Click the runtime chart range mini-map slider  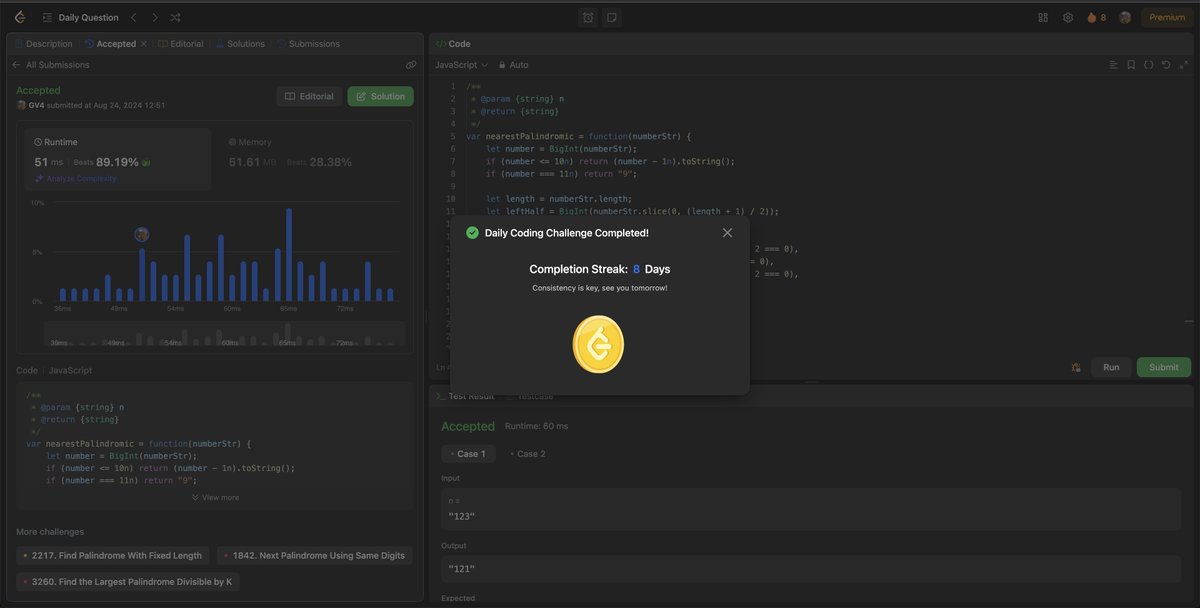(x=225, y=334)
